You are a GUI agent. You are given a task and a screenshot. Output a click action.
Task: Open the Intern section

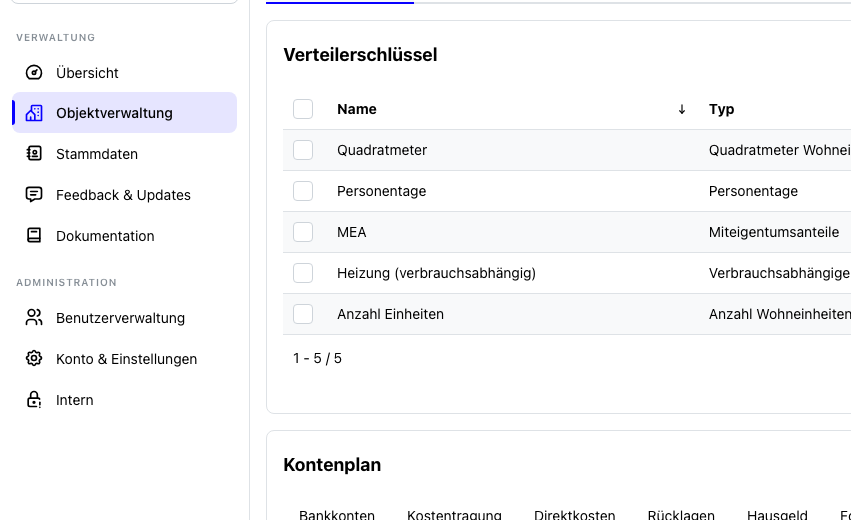[x=124, y=399]
